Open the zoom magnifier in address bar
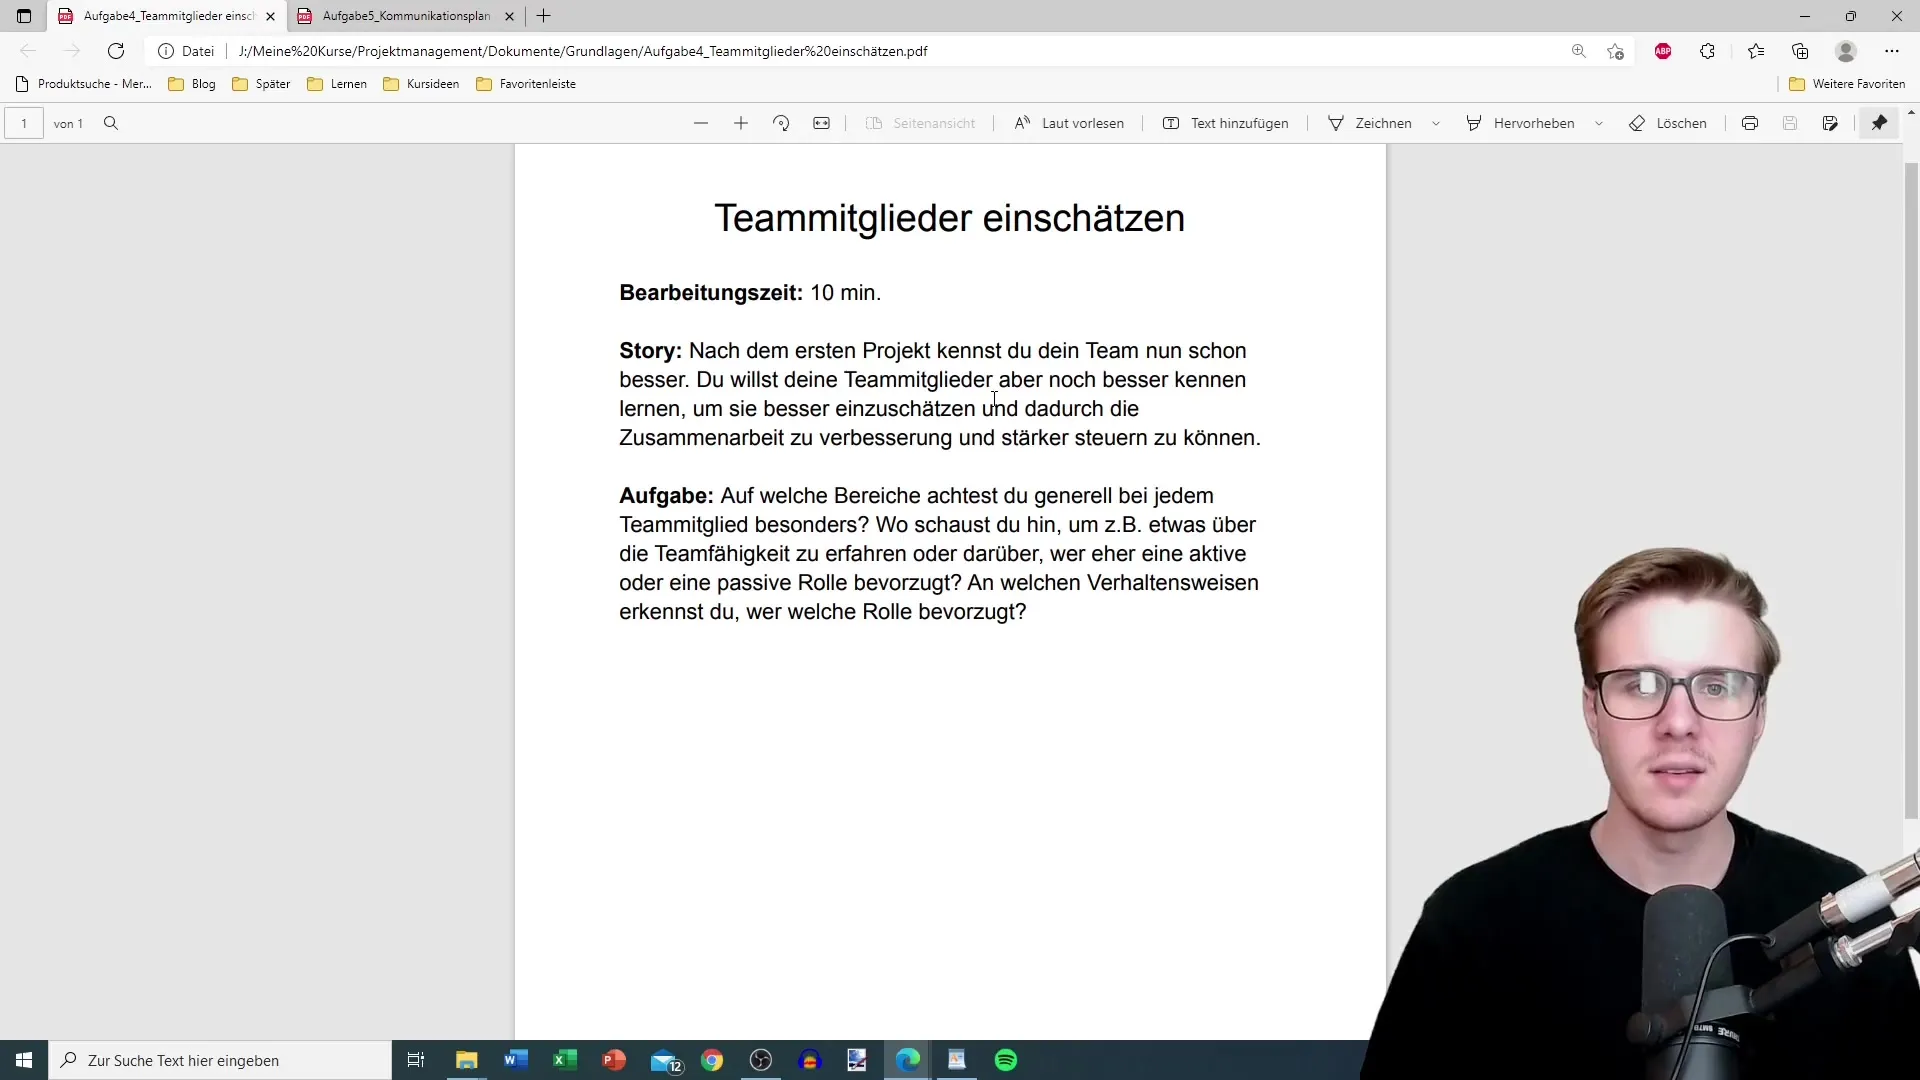This screenshot has width=1920, height=1080. click(x=1579, y=51)
